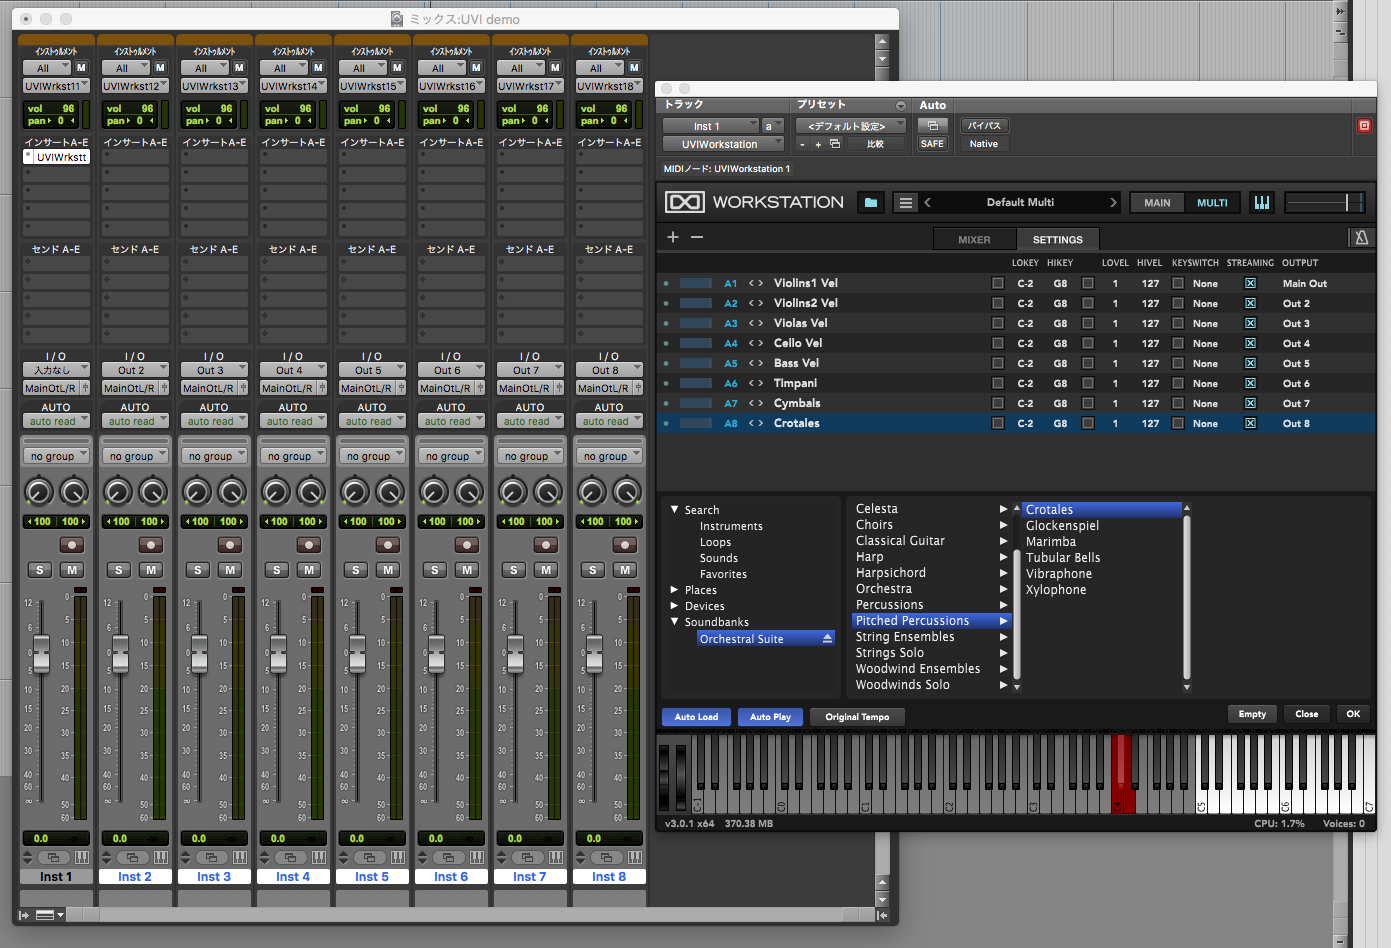
Task: Click the red target button in plug-in header
Action: click(x=1364, y=125)
